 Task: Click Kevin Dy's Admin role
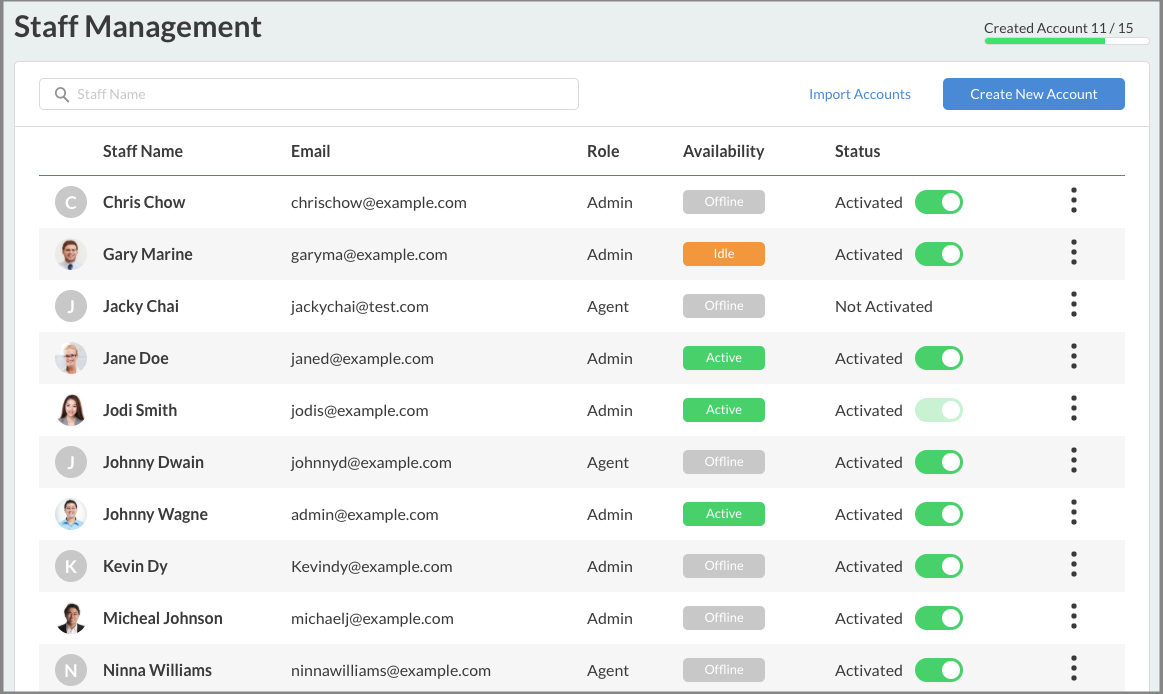610,566
